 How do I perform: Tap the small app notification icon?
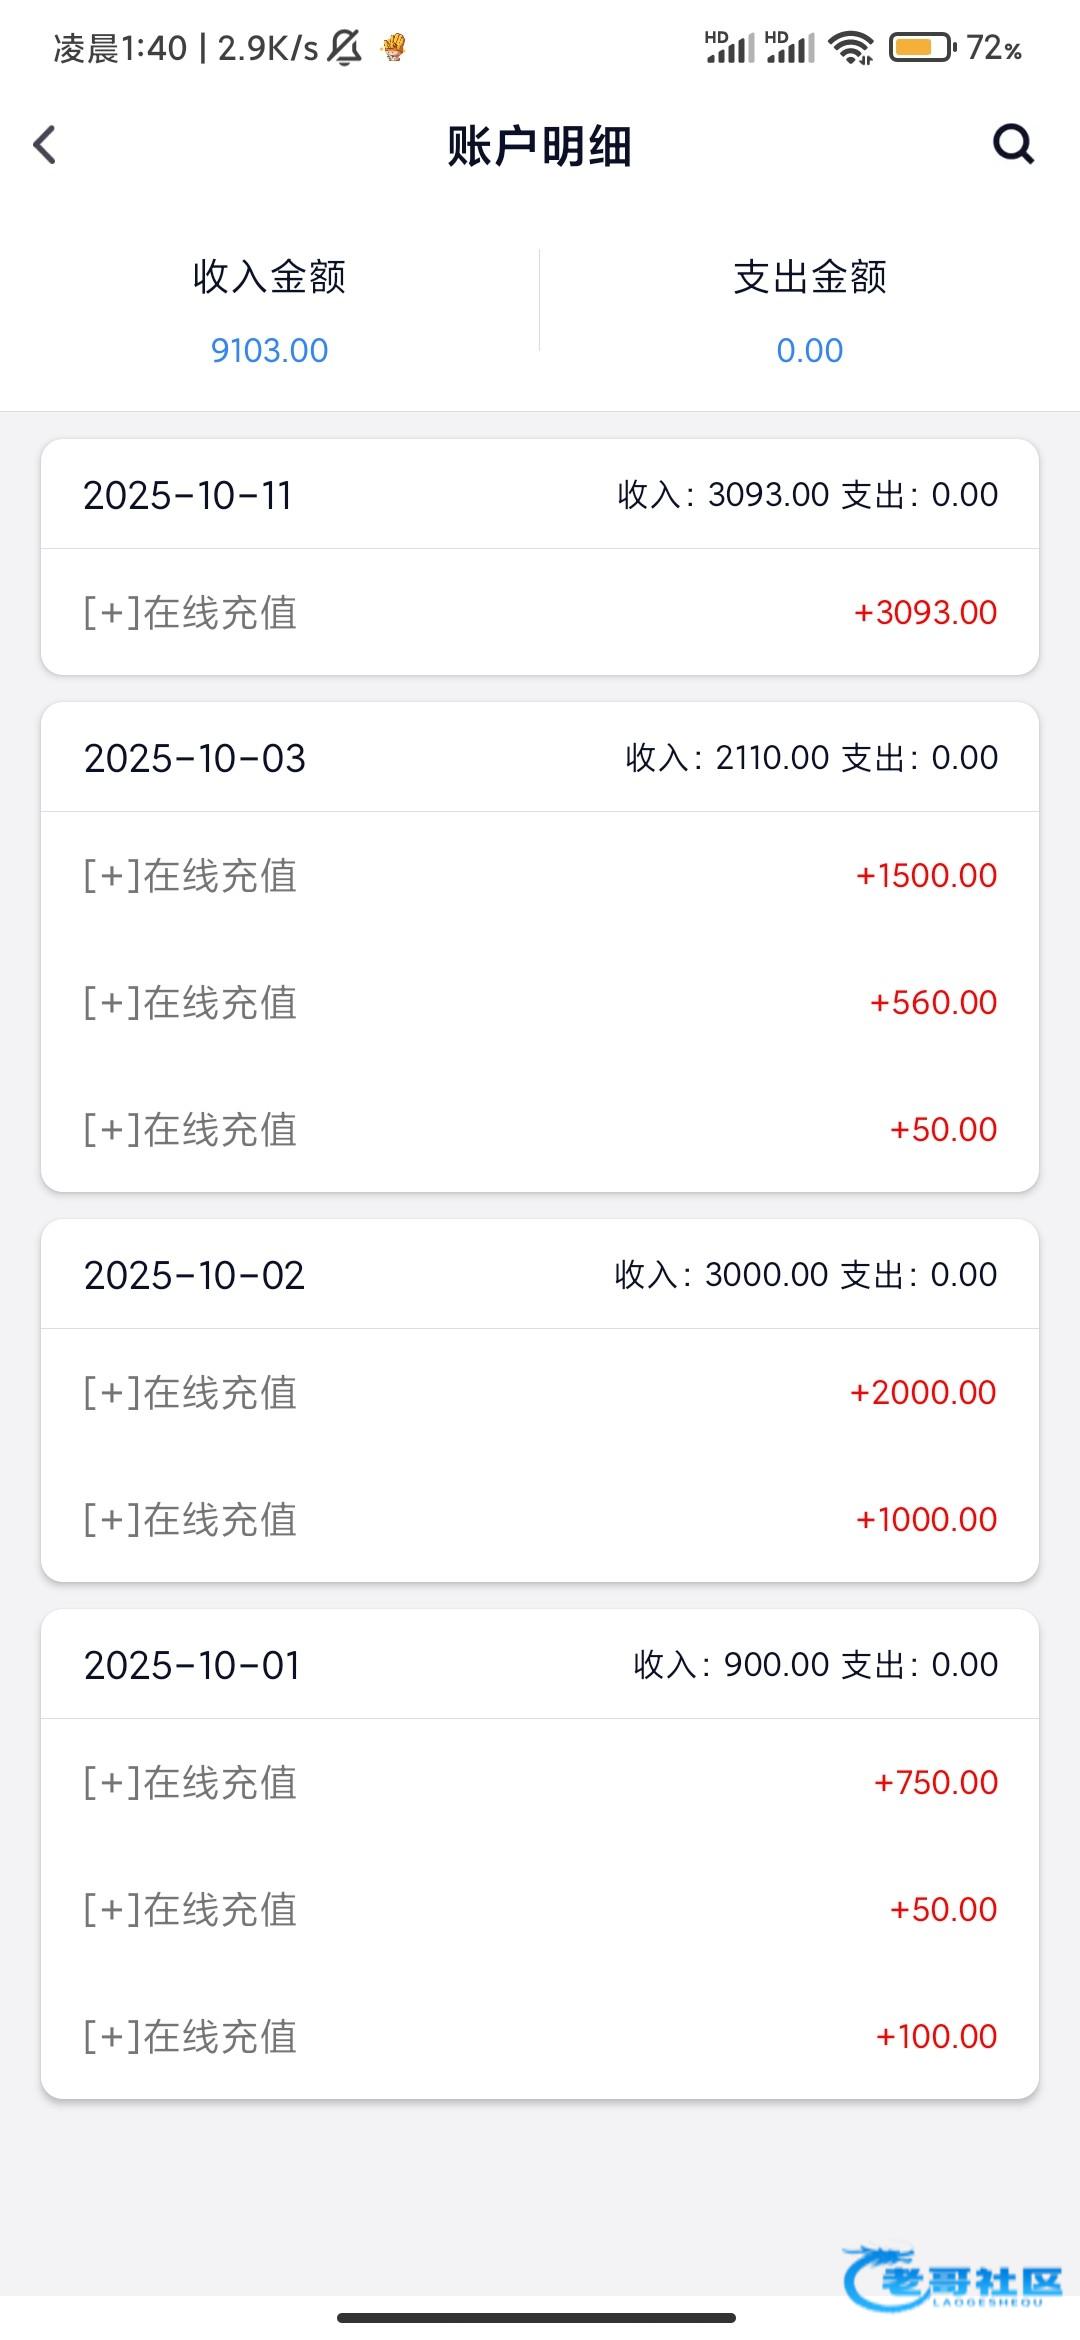395,47
